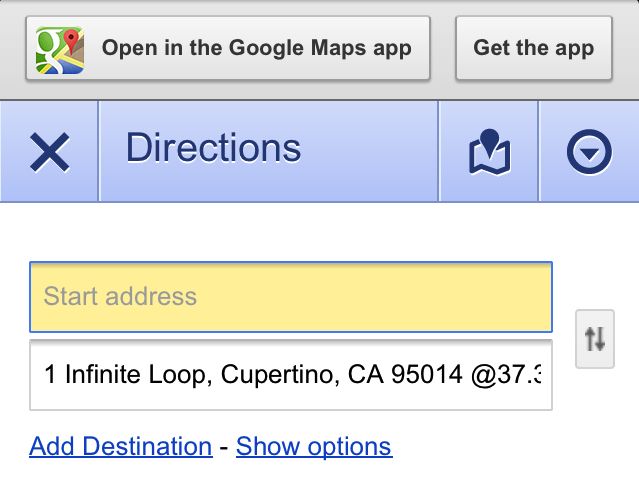Viewport: 639px width, 487px height.
Task: Swap start and destination addresses
Action: [595, 339]
